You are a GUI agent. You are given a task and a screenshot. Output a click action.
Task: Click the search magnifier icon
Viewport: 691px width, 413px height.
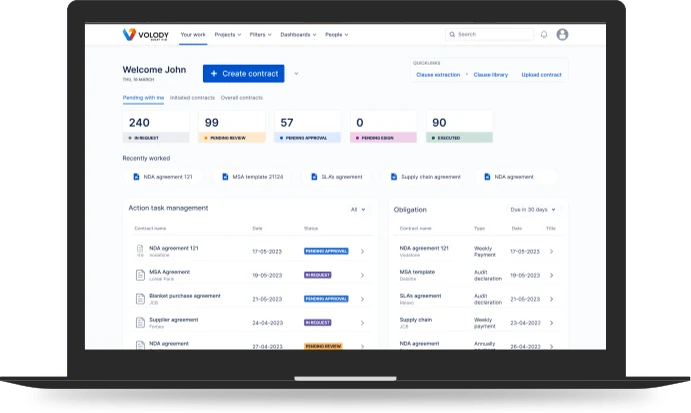pyautogui.click(x=452, y=34)
